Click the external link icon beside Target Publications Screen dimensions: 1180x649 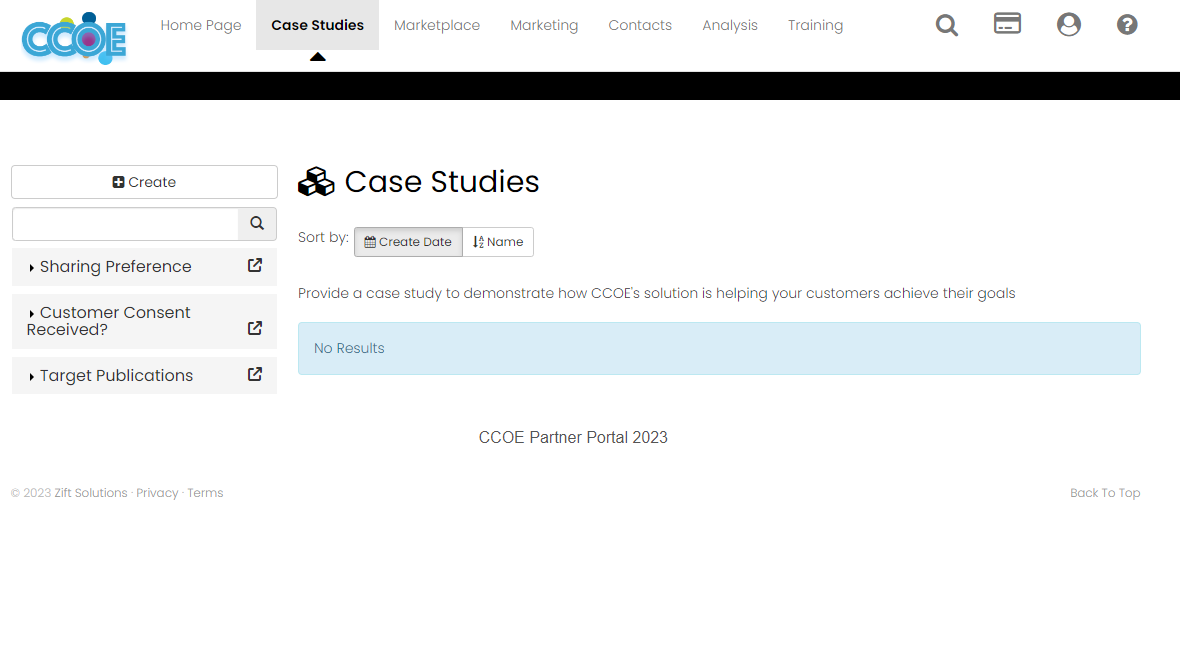(x=253, y=374)
